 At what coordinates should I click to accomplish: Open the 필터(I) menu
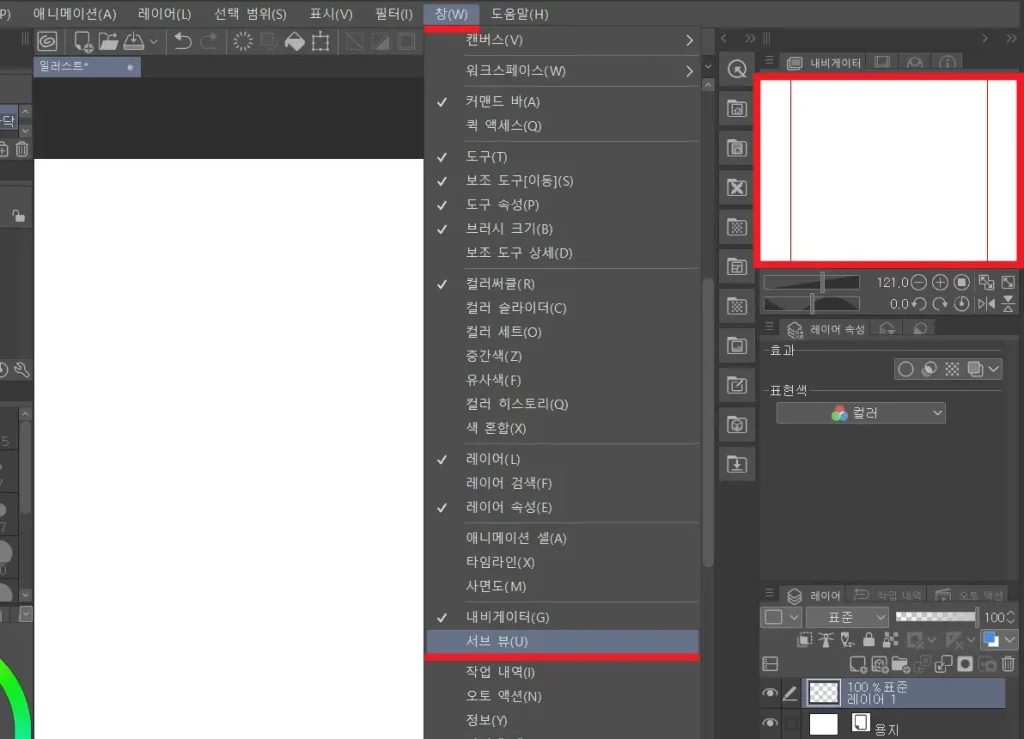point(393,14)
